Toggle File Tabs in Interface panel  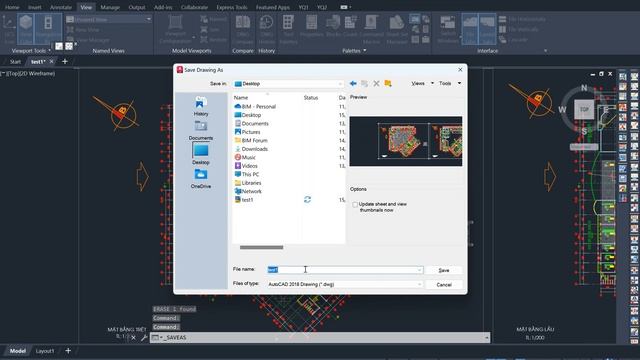tap(470, 29)
